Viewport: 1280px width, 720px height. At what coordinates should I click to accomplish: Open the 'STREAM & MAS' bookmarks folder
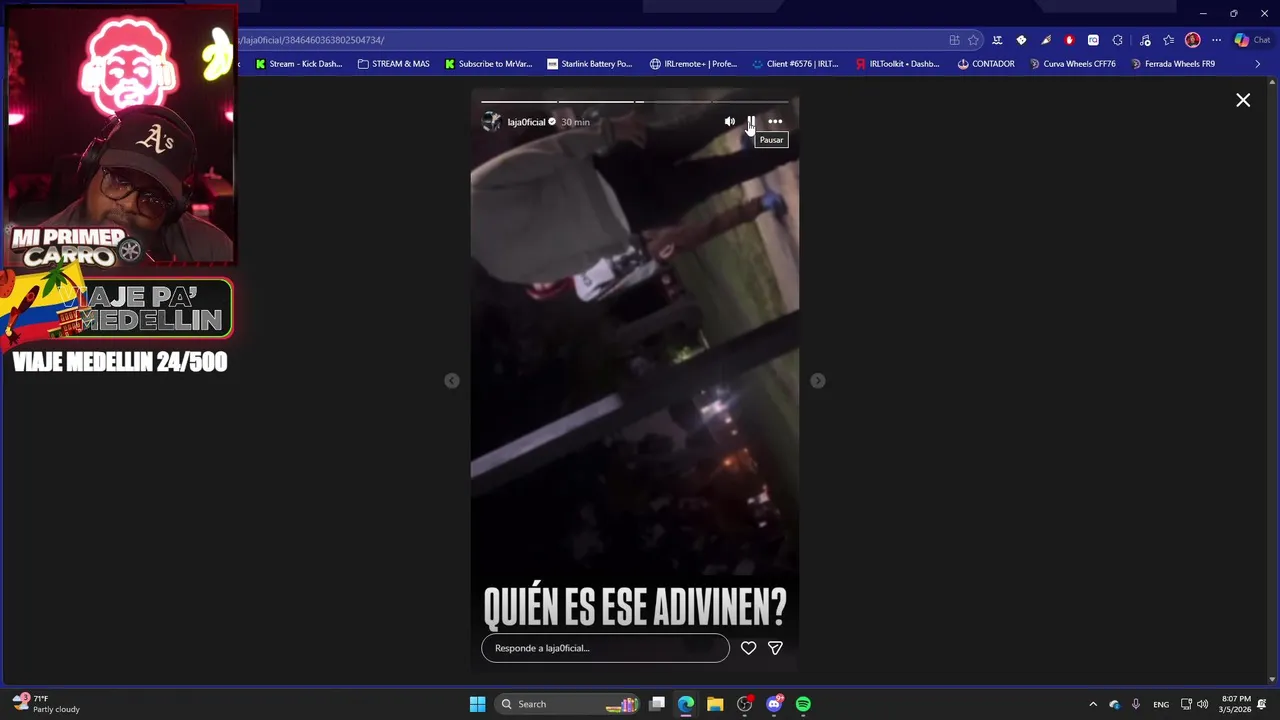[393, 64]
